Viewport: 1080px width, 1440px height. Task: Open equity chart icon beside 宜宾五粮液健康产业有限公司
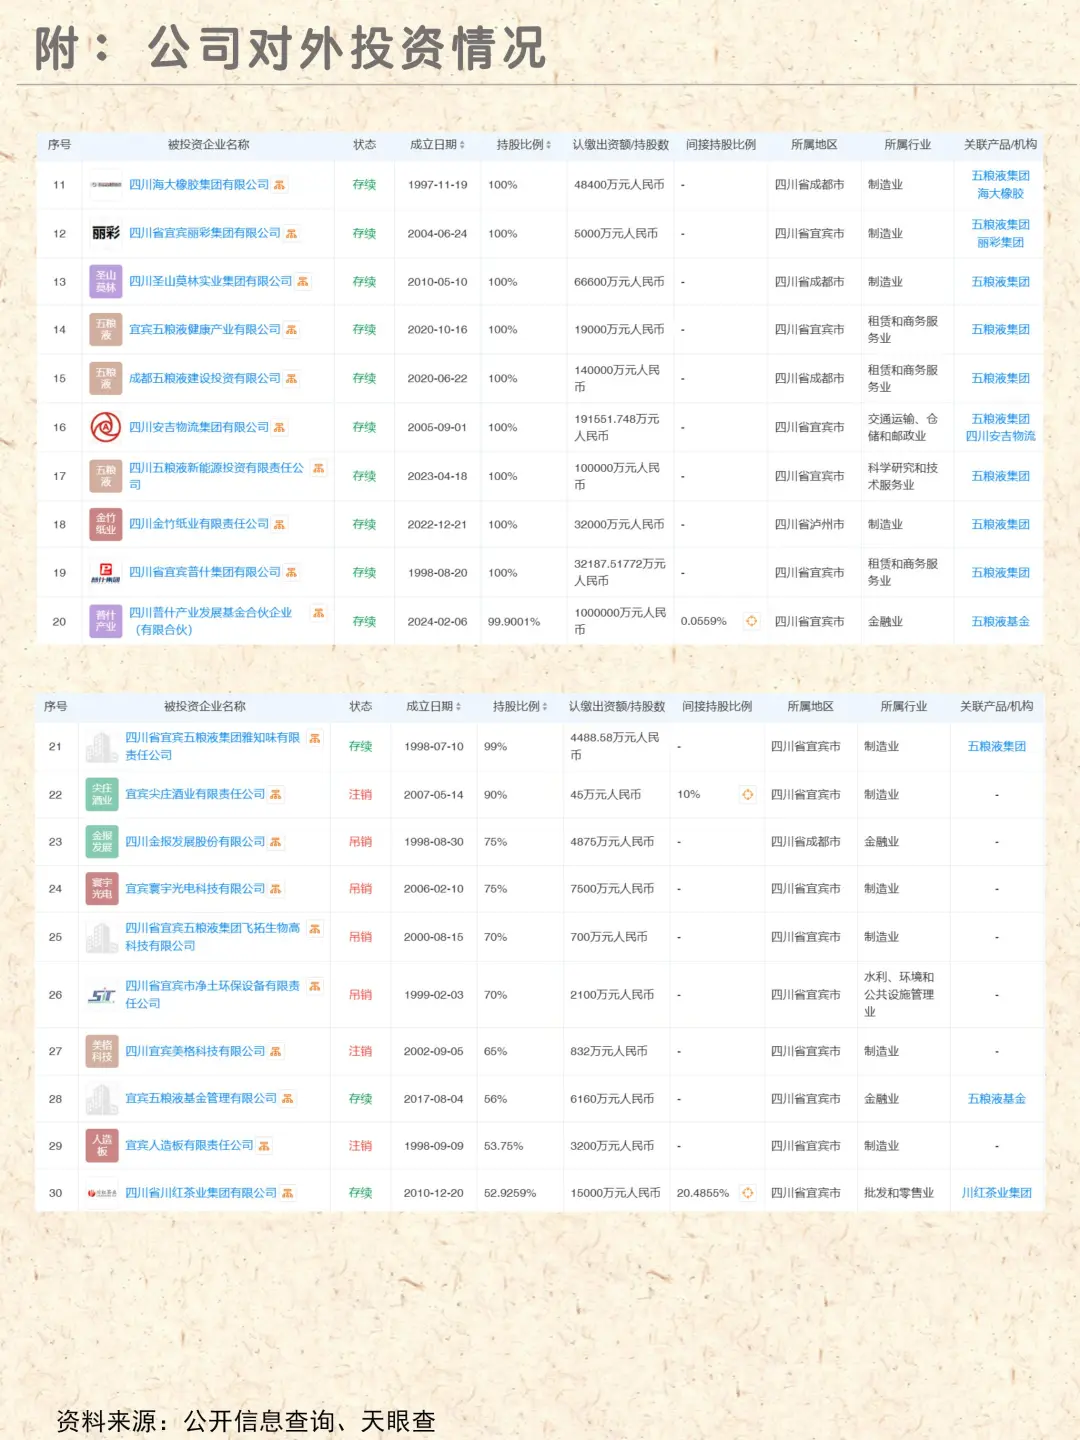[292, 330]
